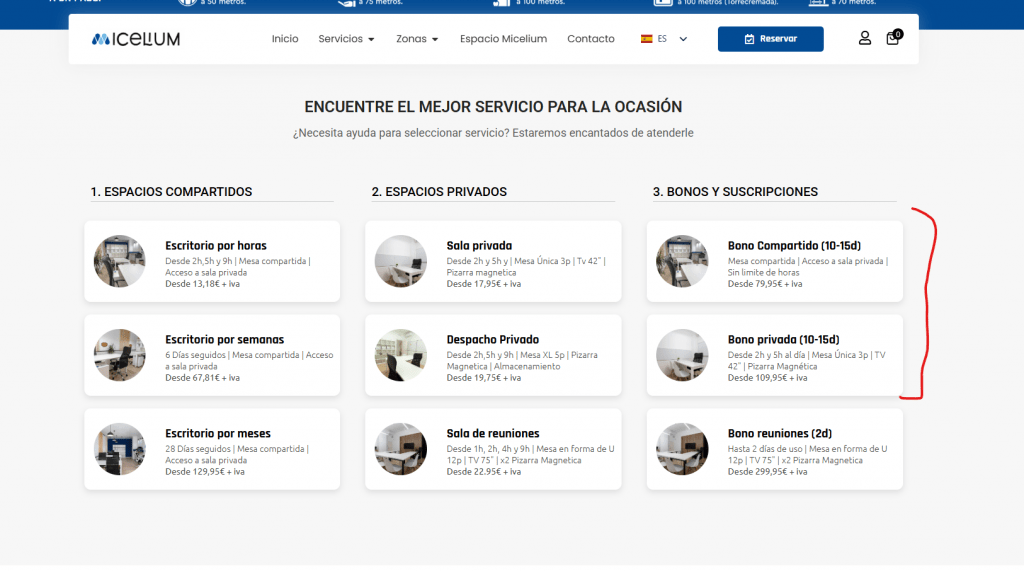This screenshot has height=571, width=1024.
Task: Open the user account icon
Action: (x=865, y=38)
